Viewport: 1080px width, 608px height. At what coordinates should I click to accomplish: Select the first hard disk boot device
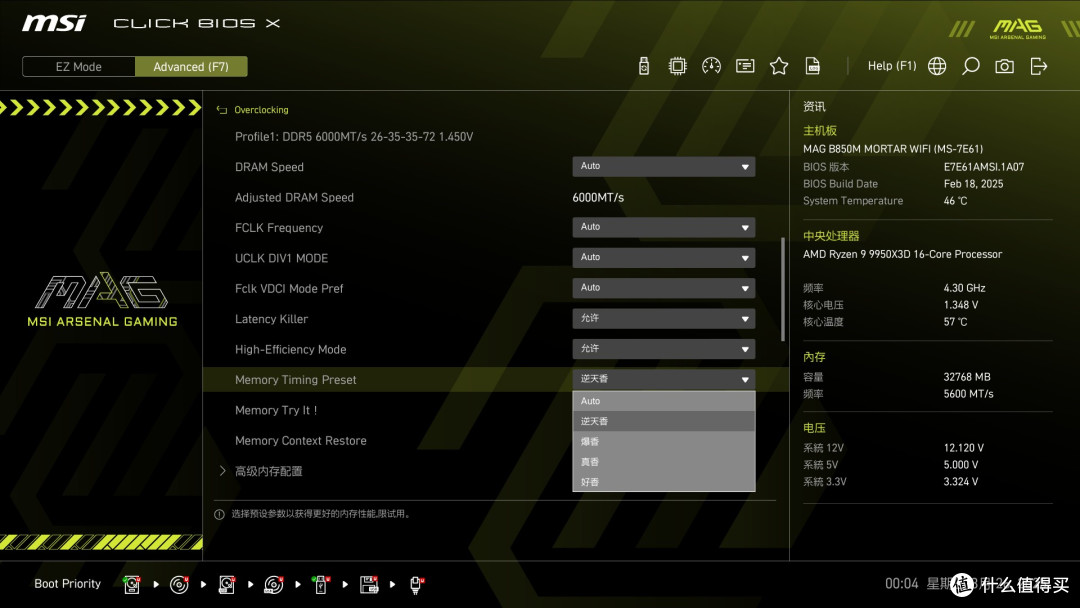(x=132, y=585)
